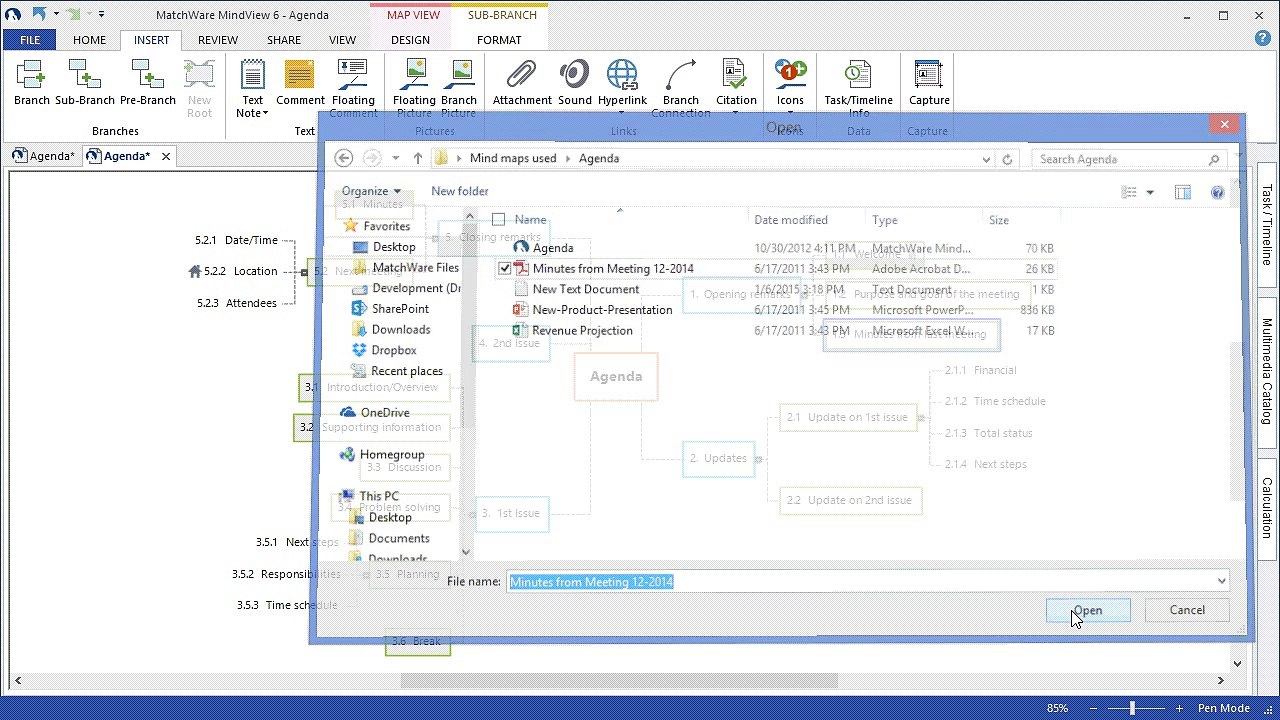Switch to the HOME ribbon tab
Image resolution: width=1280 pixels, height=720 pixels.
click(89, 40)
